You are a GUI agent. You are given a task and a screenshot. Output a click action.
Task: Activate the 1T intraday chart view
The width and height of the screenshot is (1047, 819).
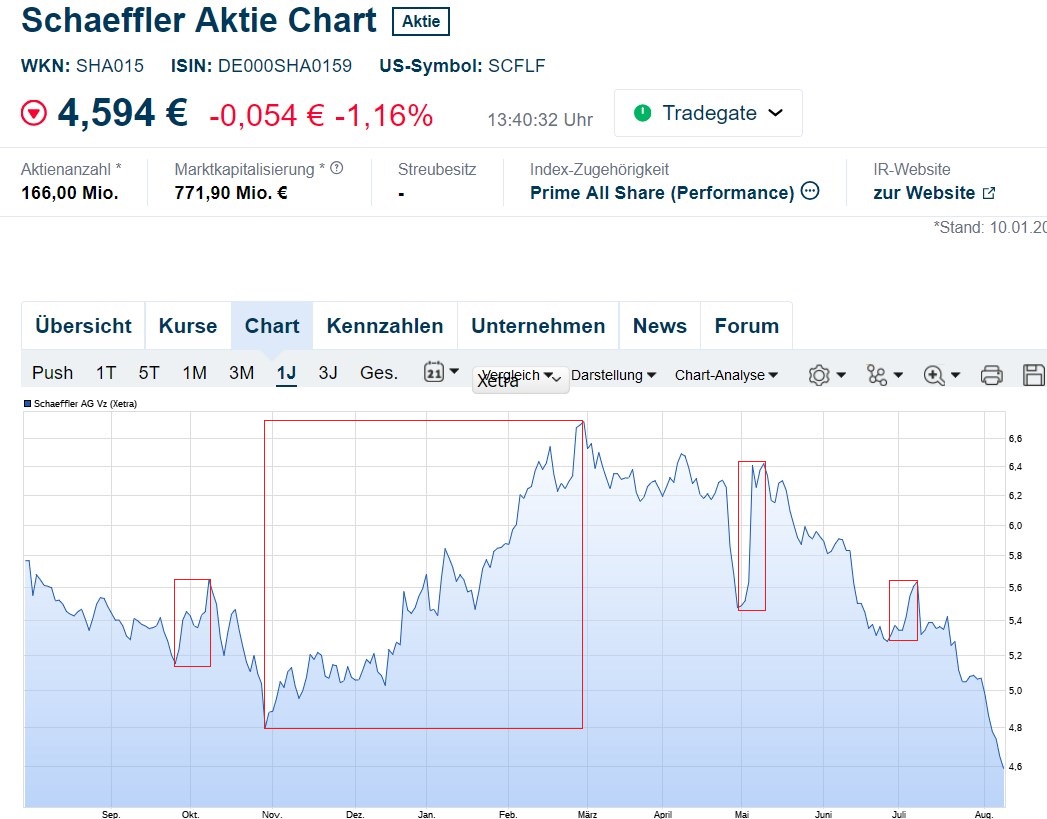click(105, 372)
